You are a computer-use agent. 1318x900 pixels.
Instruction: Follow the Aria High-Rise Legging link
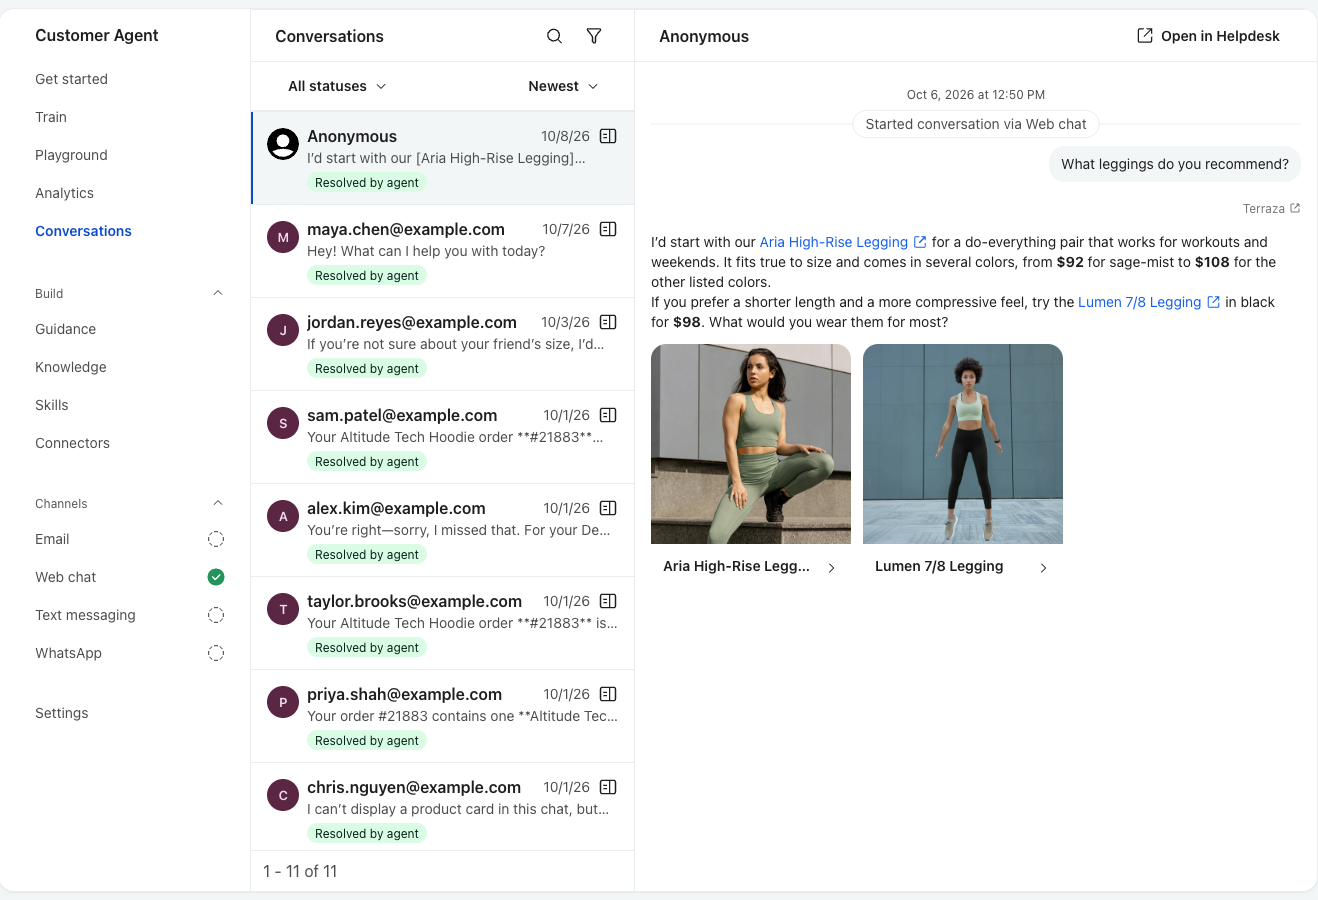coord(843,242)
